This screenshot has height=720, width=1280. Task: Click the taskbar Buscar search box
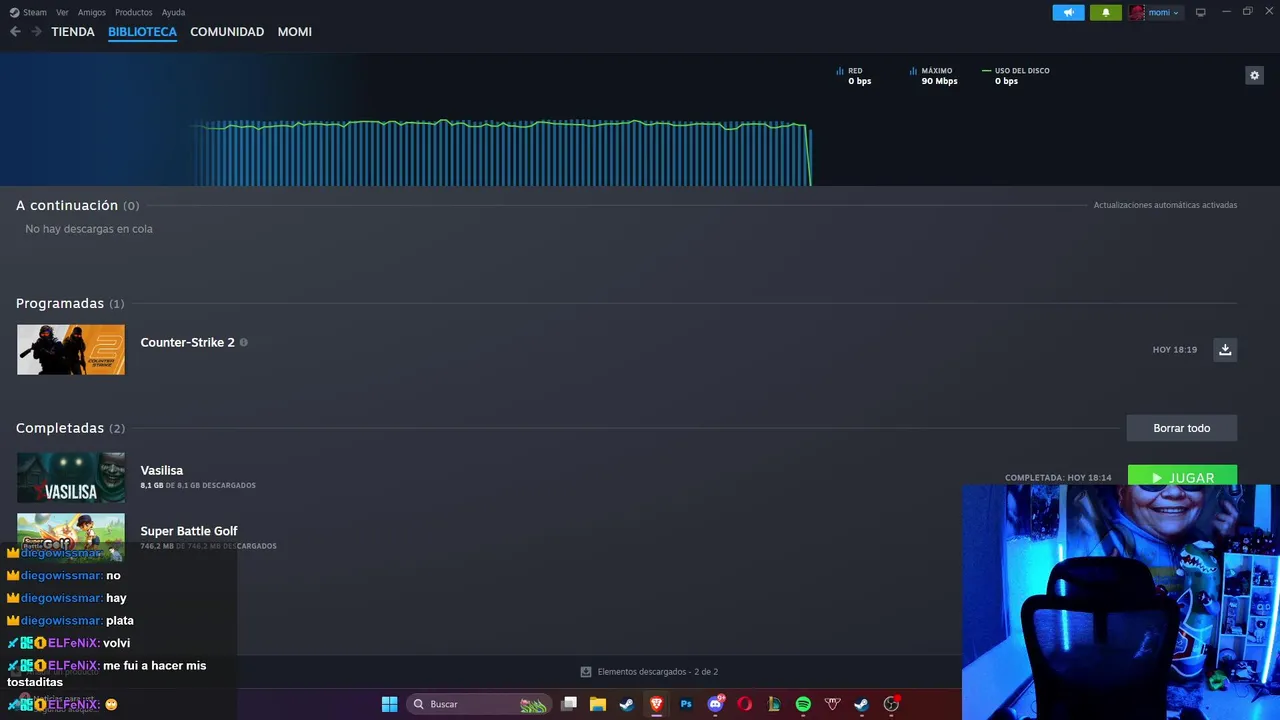point(479,704)
